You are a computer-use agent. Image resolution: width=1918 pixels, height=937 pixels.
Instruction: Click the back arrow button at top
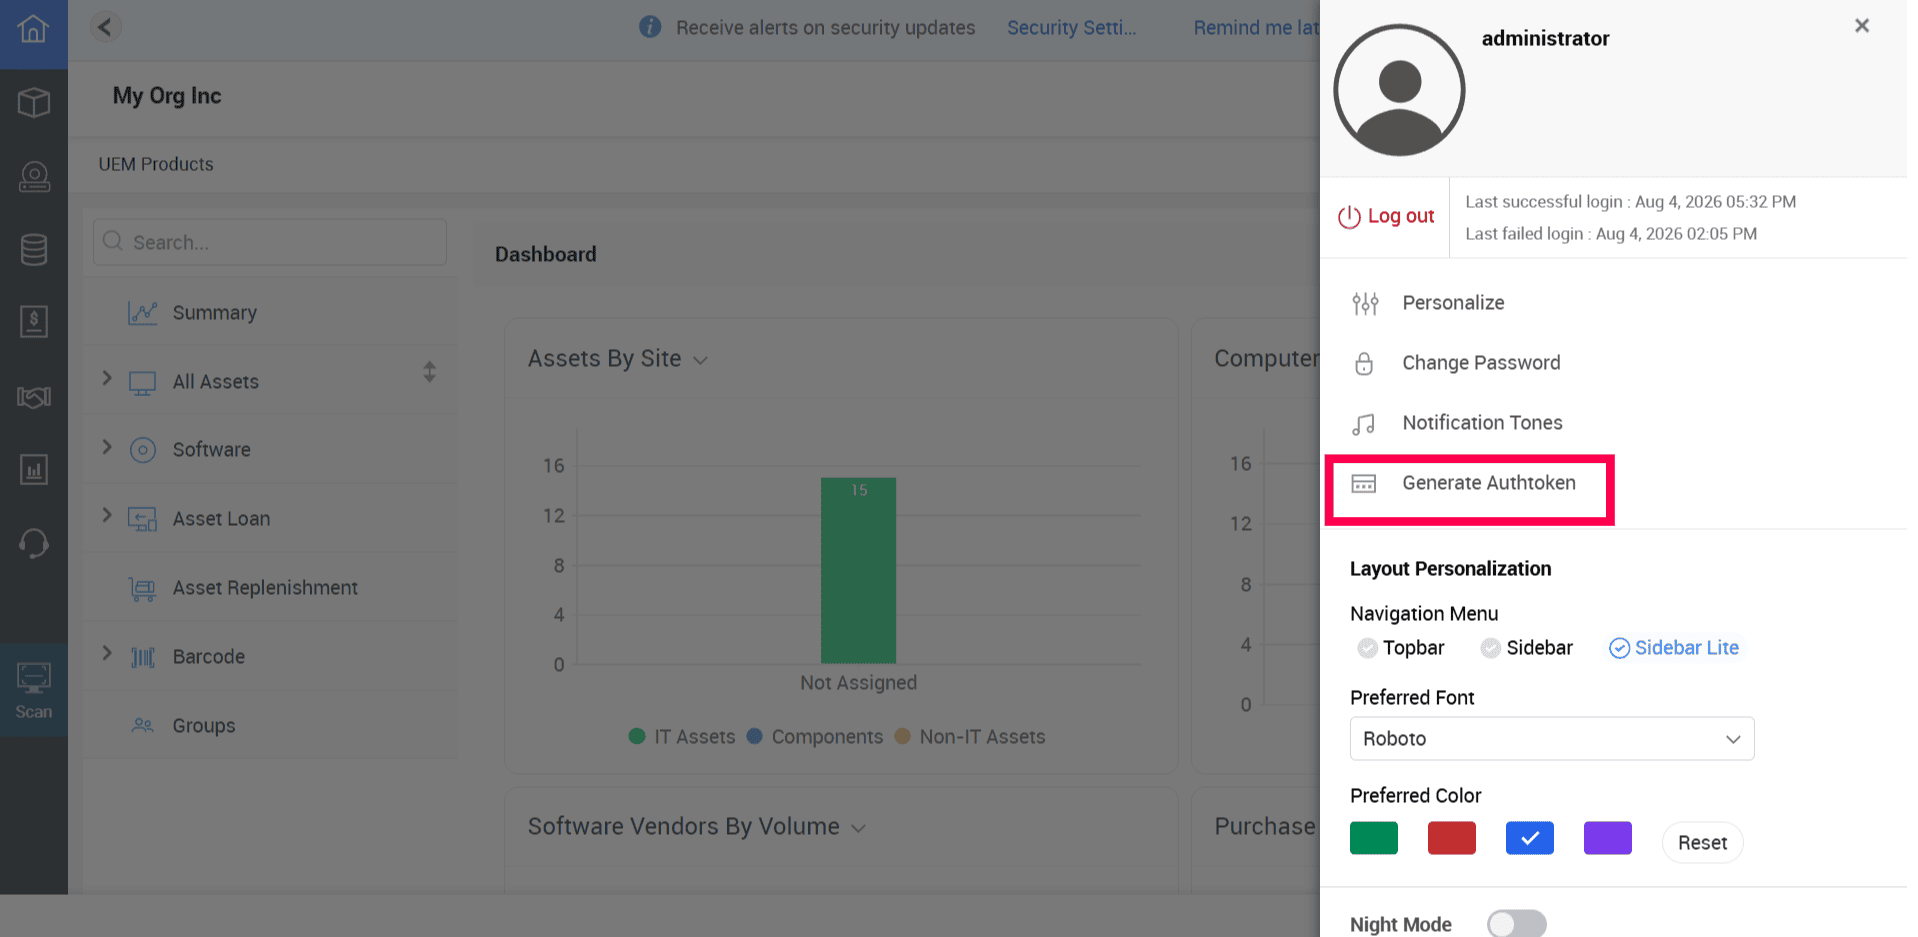[105, 27]
